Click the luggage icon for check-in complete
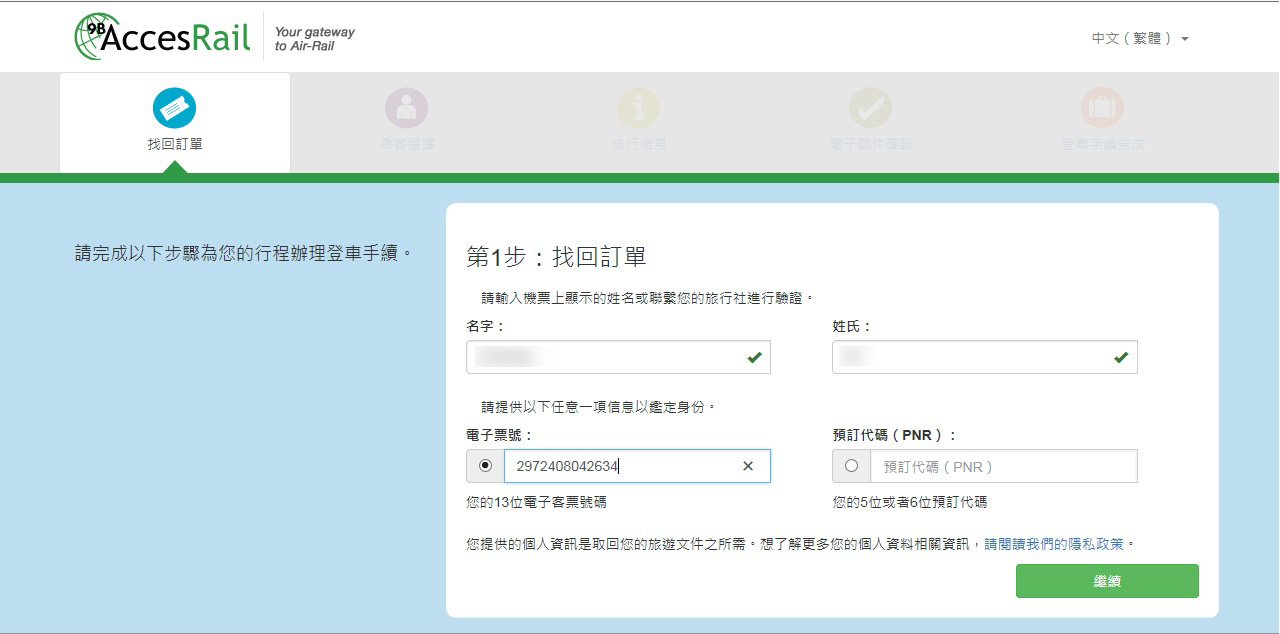Screen dimensions: 1280x634 coord(1102,108)
